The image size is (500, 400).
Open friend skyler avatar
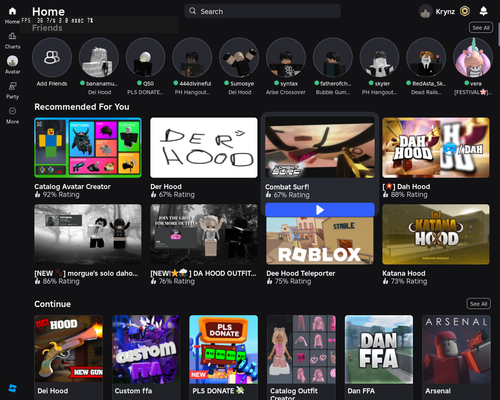click(379, 57)
